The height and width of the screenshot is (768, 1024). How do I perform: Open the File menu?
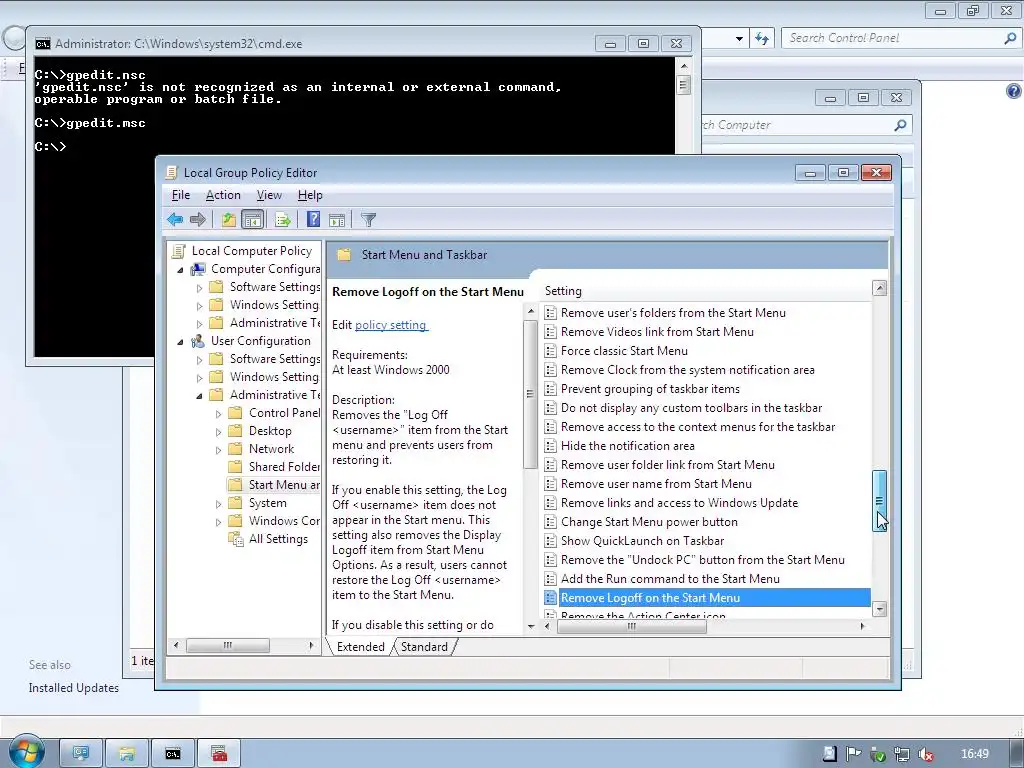pos(181,195)
